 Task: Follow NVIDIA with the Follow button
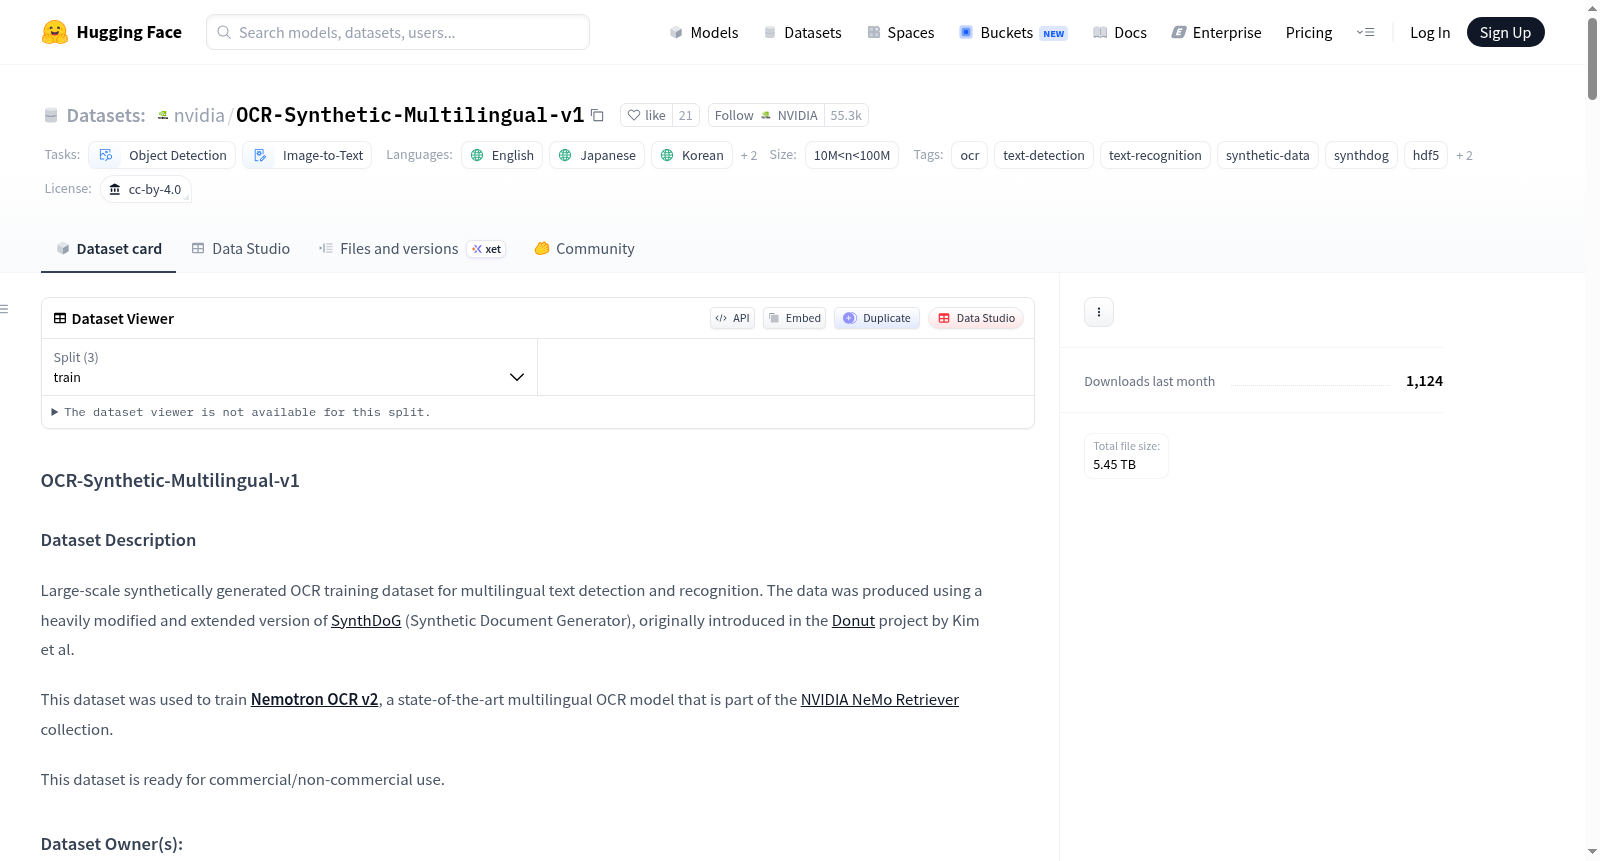[x=766, y=115]
